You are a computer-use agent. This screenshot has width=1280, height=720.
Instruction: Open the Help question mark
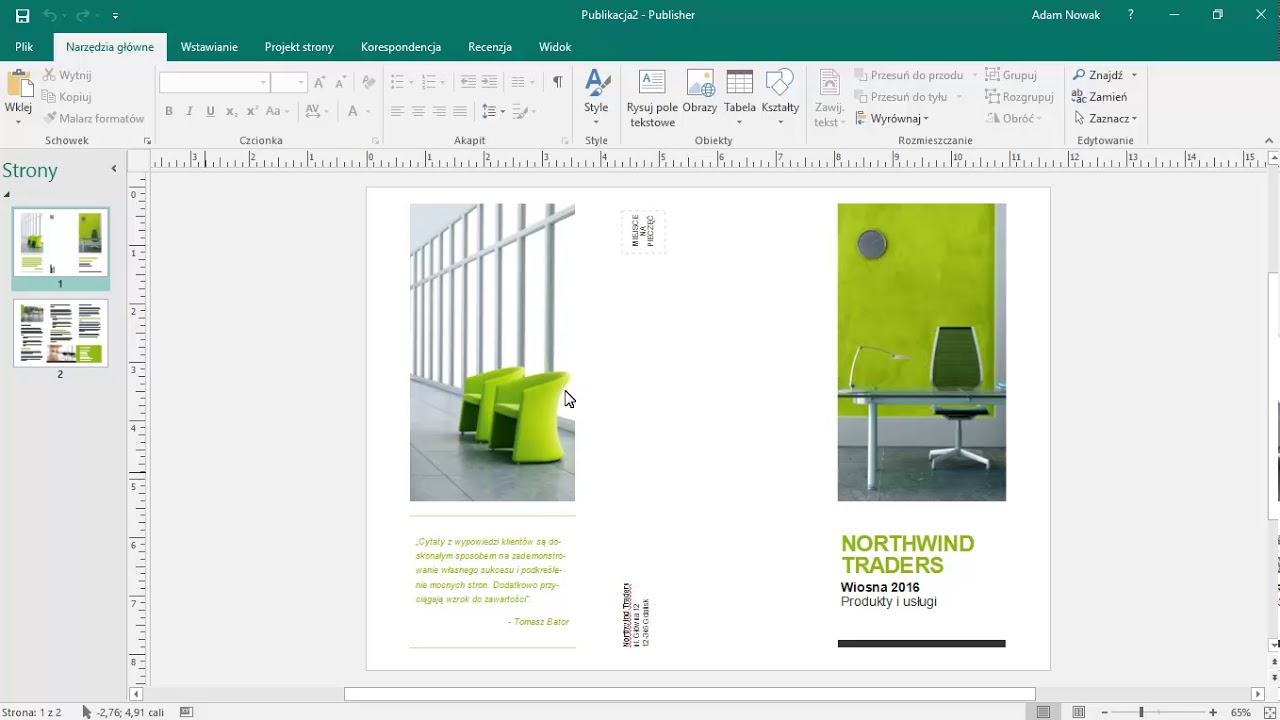click(x=1131, y=15)
